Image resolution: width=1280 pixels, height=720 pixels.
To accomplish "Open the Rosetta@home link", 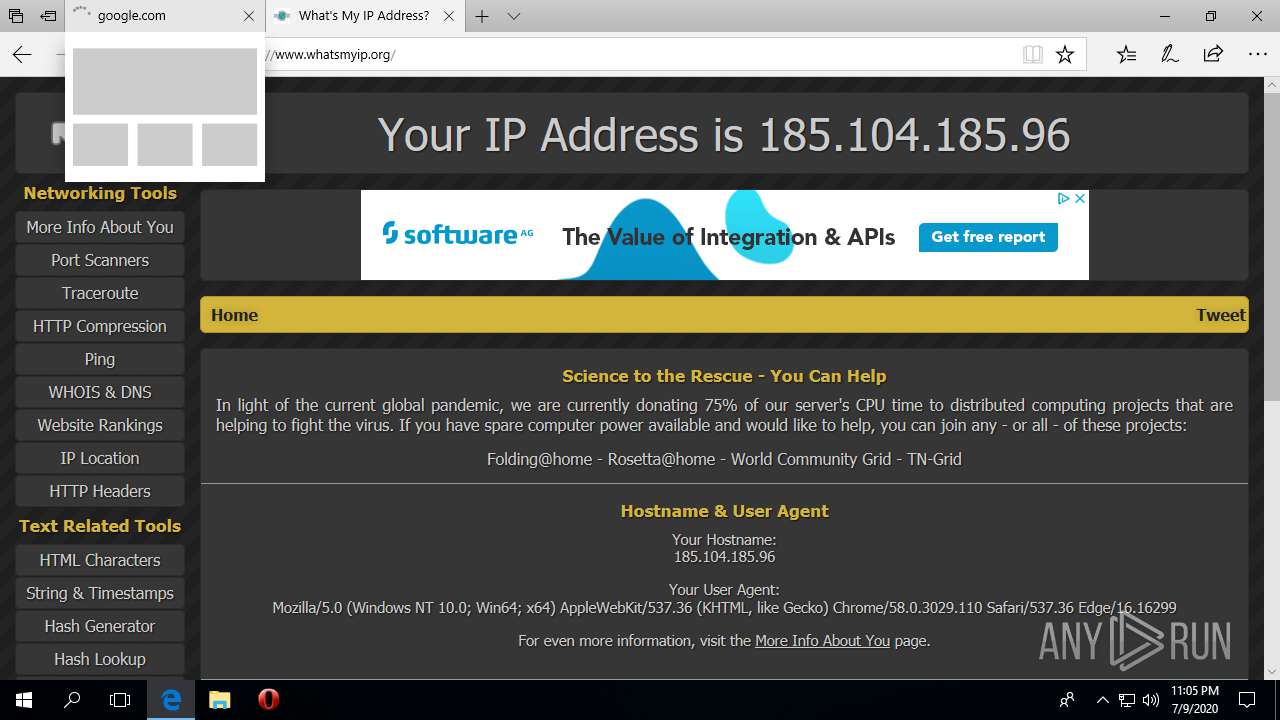I will (661, 459).
